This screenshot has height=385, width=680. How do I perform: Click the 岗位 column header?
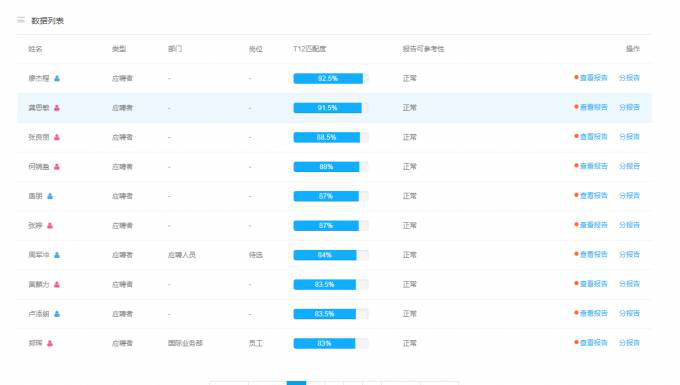pos(255,49)
